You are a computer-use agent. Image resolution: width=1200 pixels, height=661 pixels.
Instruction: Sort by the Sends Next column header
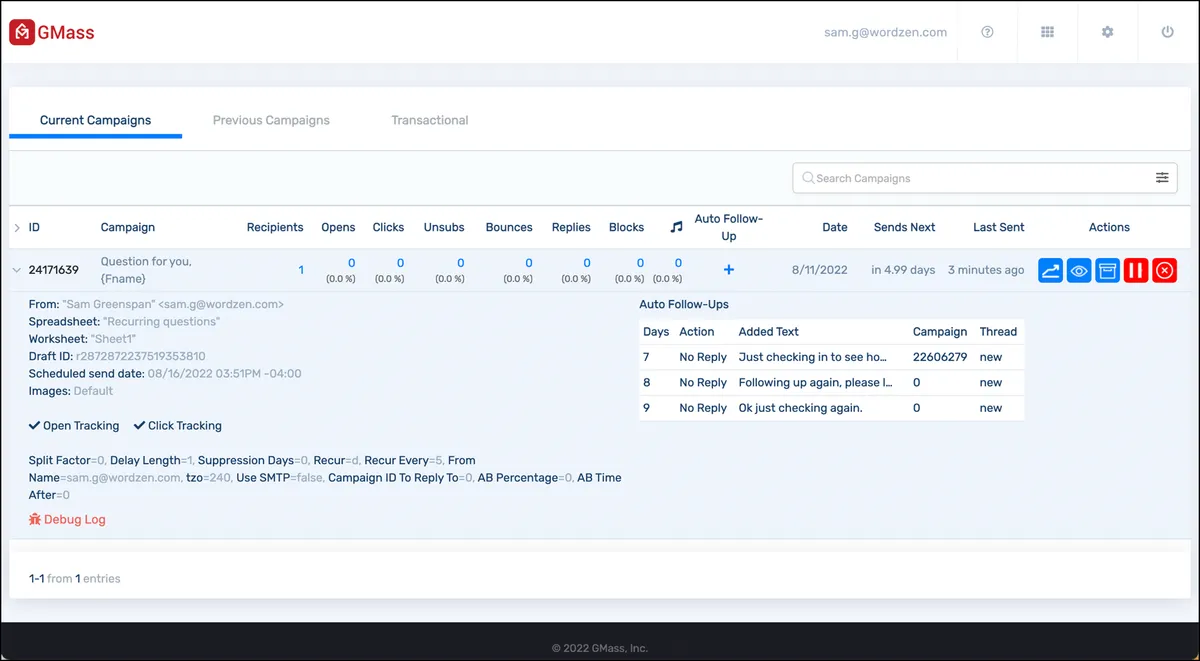[904, 227]
